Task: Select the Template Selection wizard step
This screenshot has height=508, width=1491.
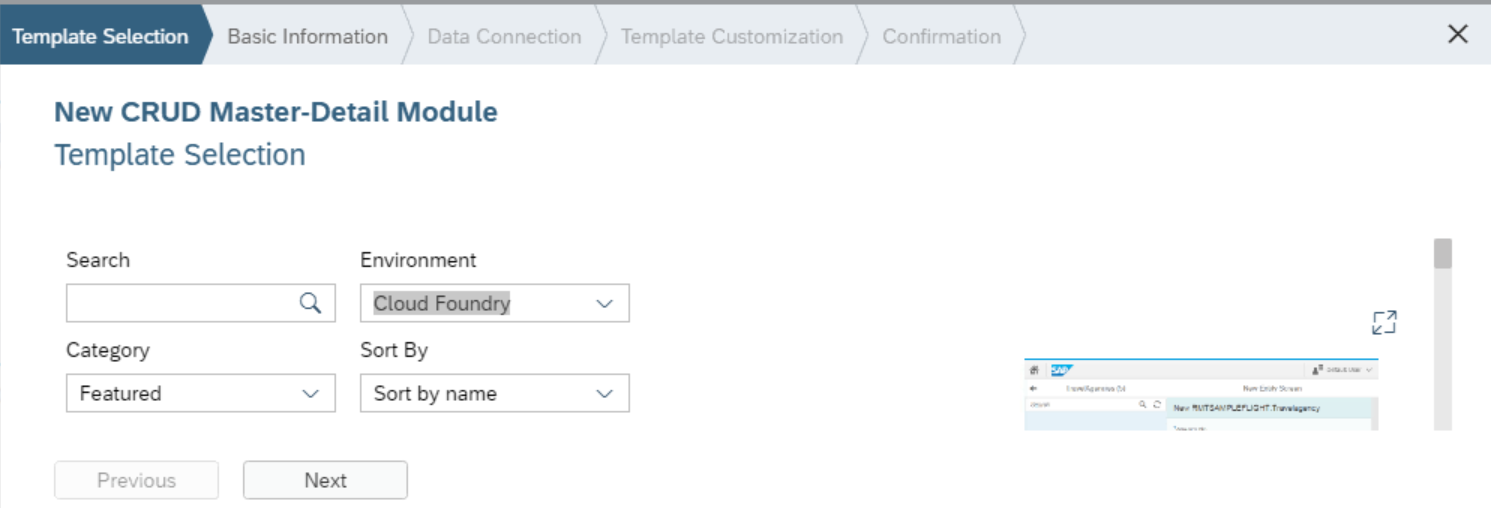Action: (x=100, y=36)
